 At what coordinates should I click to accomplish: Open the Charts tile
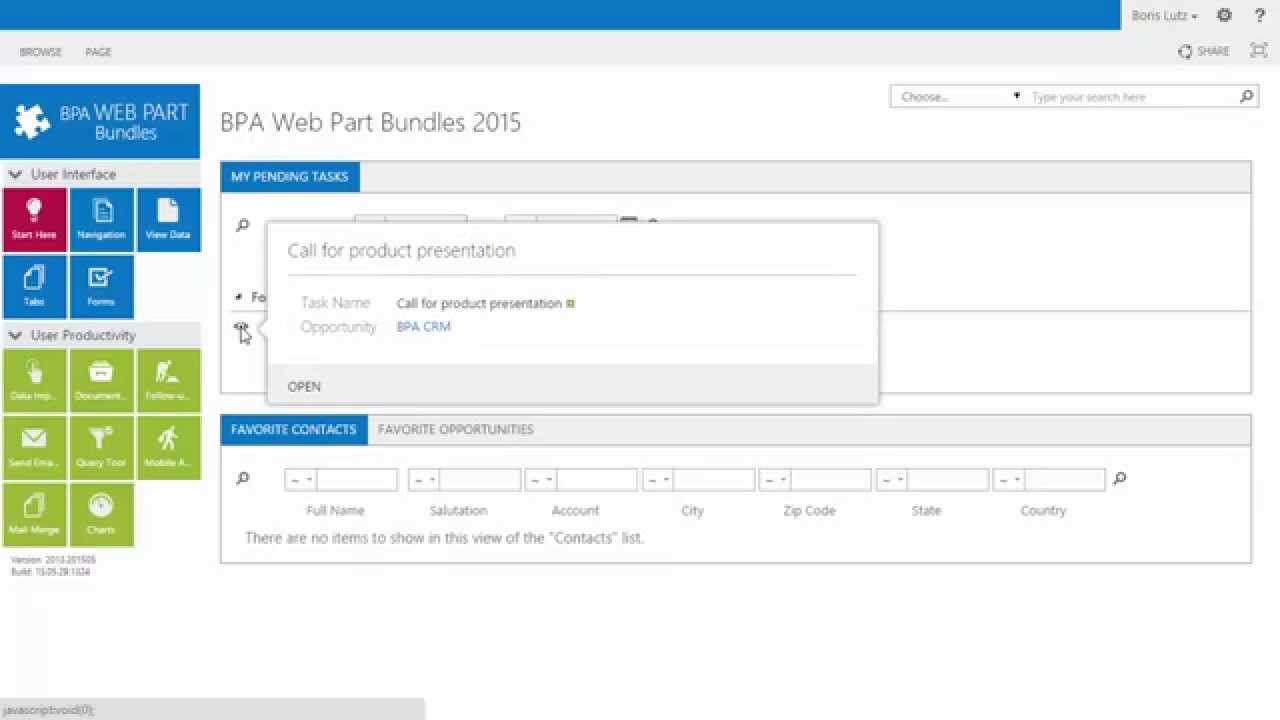pos(101,515)
